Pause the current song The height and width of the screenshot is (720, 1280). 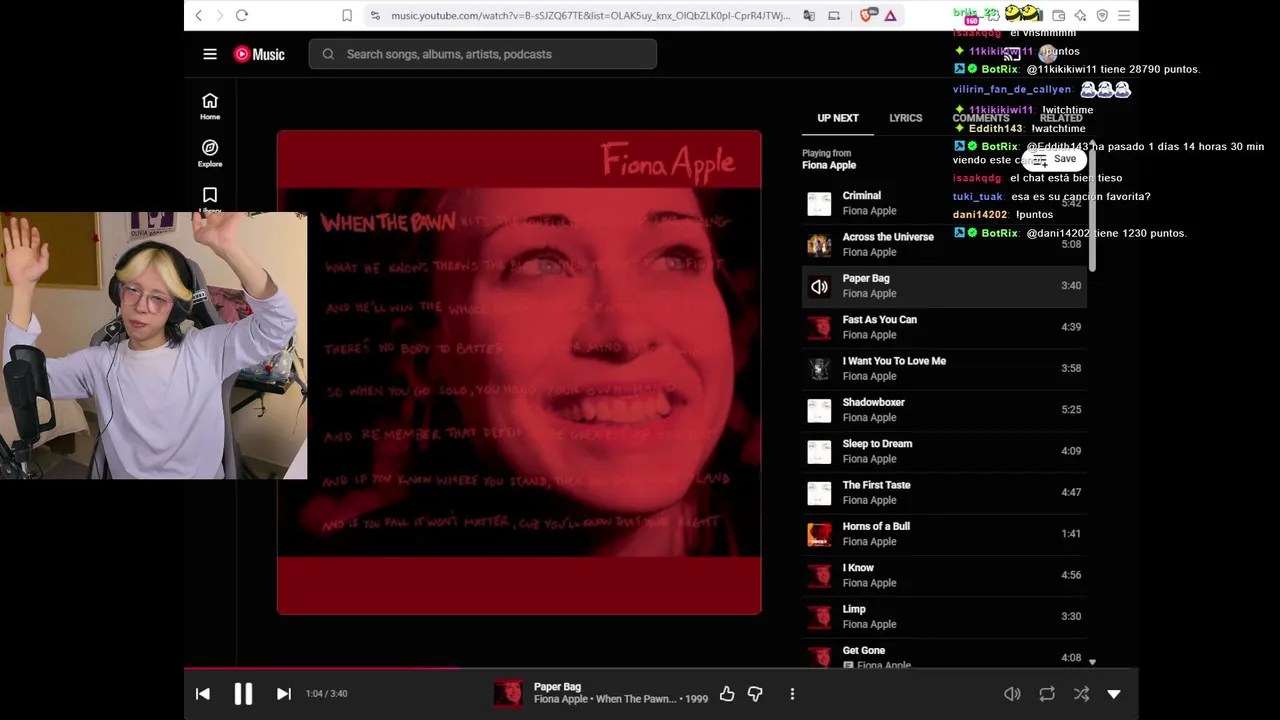click(243, 693)
